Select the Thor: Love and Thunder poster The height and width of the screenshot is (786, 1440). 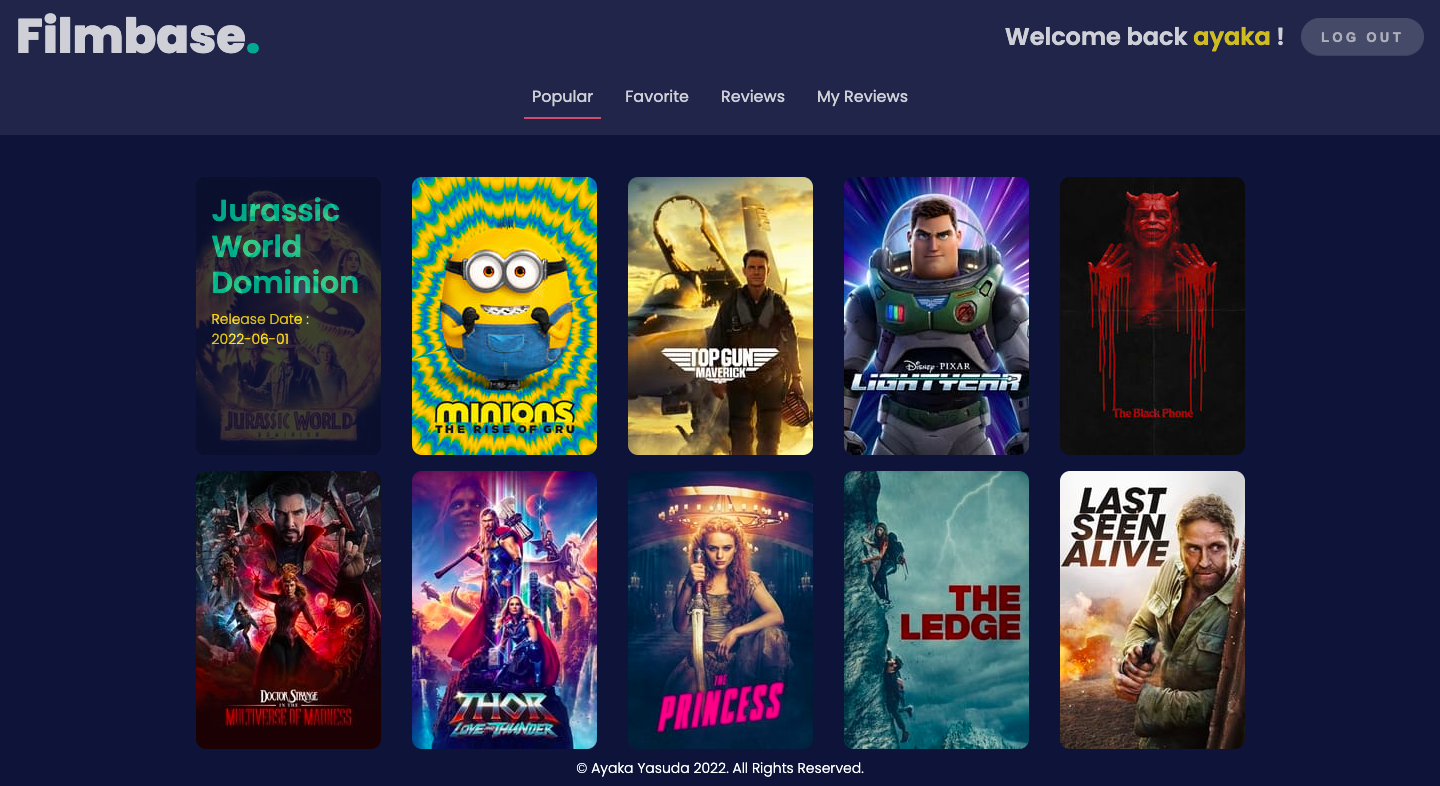point(504,610)
